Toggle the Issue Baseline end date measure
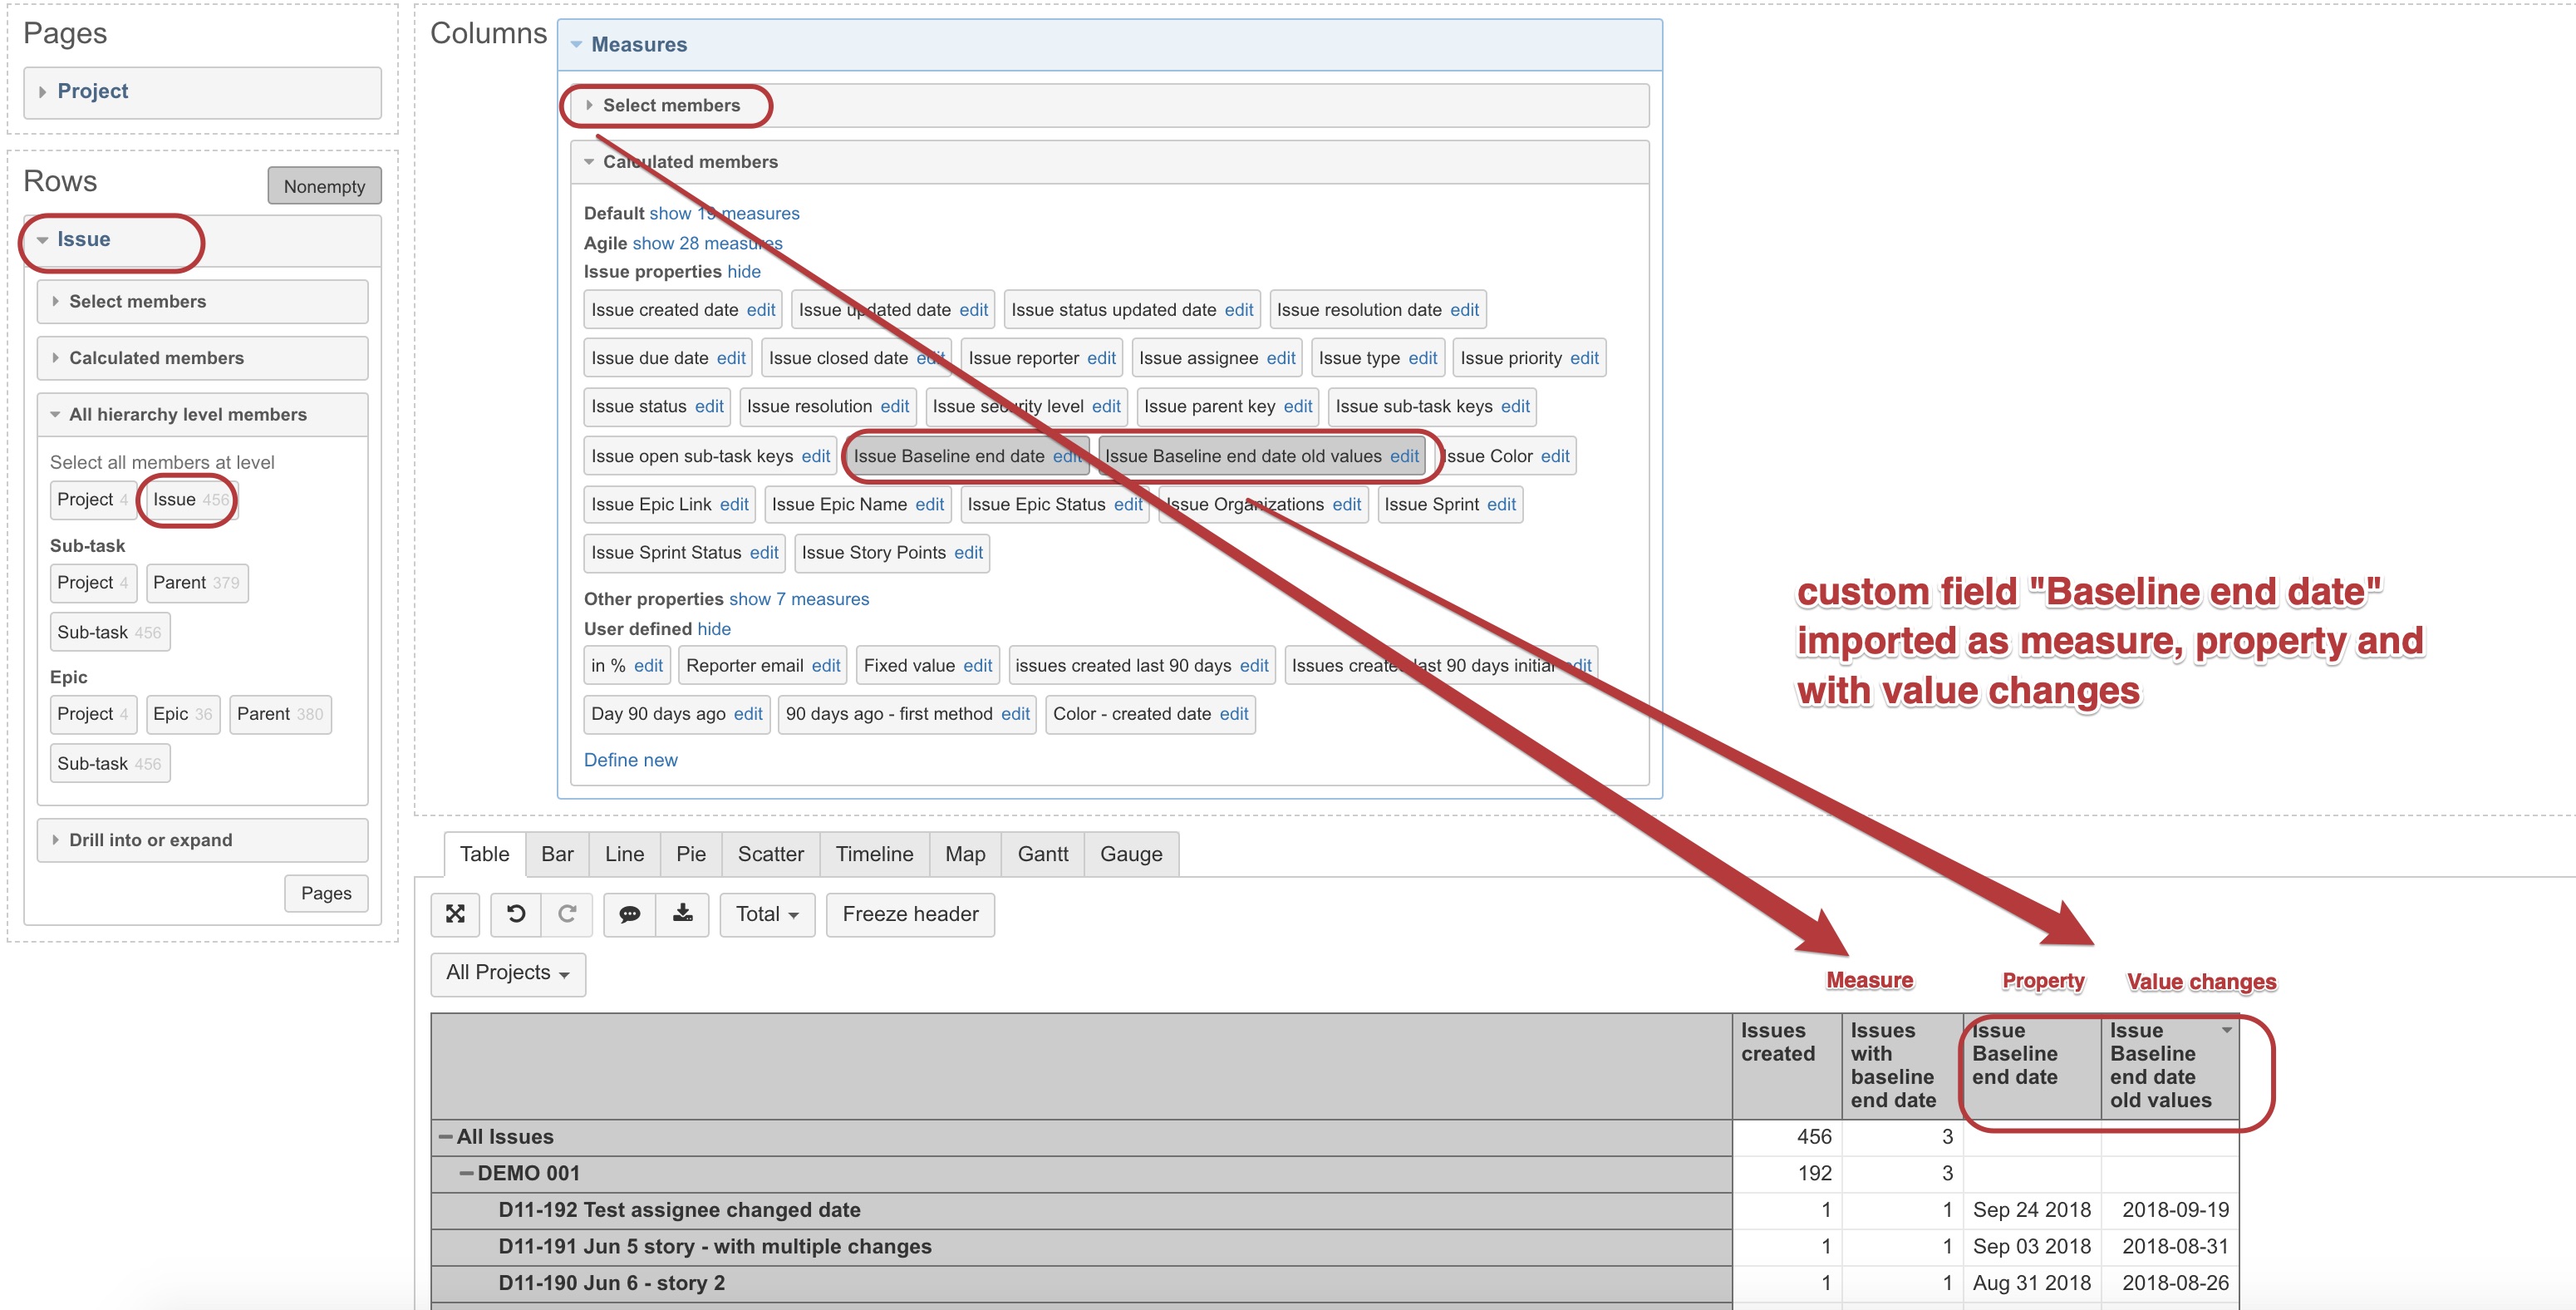Screen dimensions: 2576x1310 point(948,456)
